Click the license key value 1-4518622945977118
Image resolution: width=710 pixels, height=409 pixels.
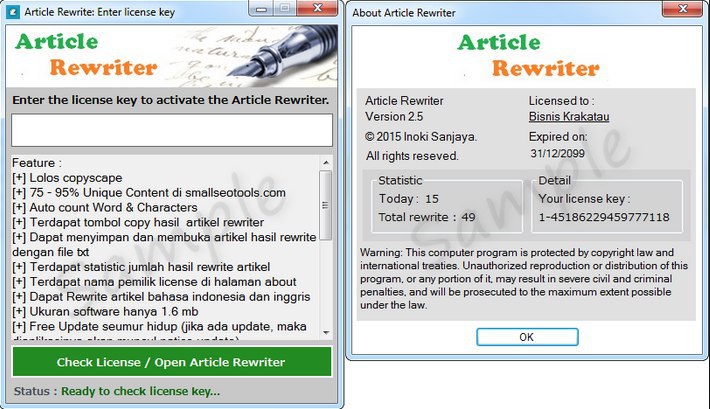pyautogui.click(x=604, y=217)
